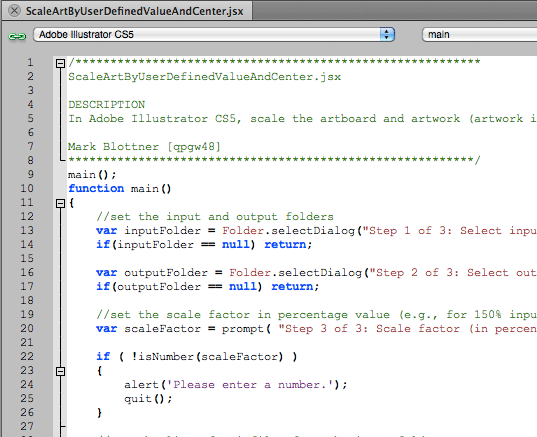
Task: Click the 'In Adobe Illustrator CS5' comment line
Action: 302,118
